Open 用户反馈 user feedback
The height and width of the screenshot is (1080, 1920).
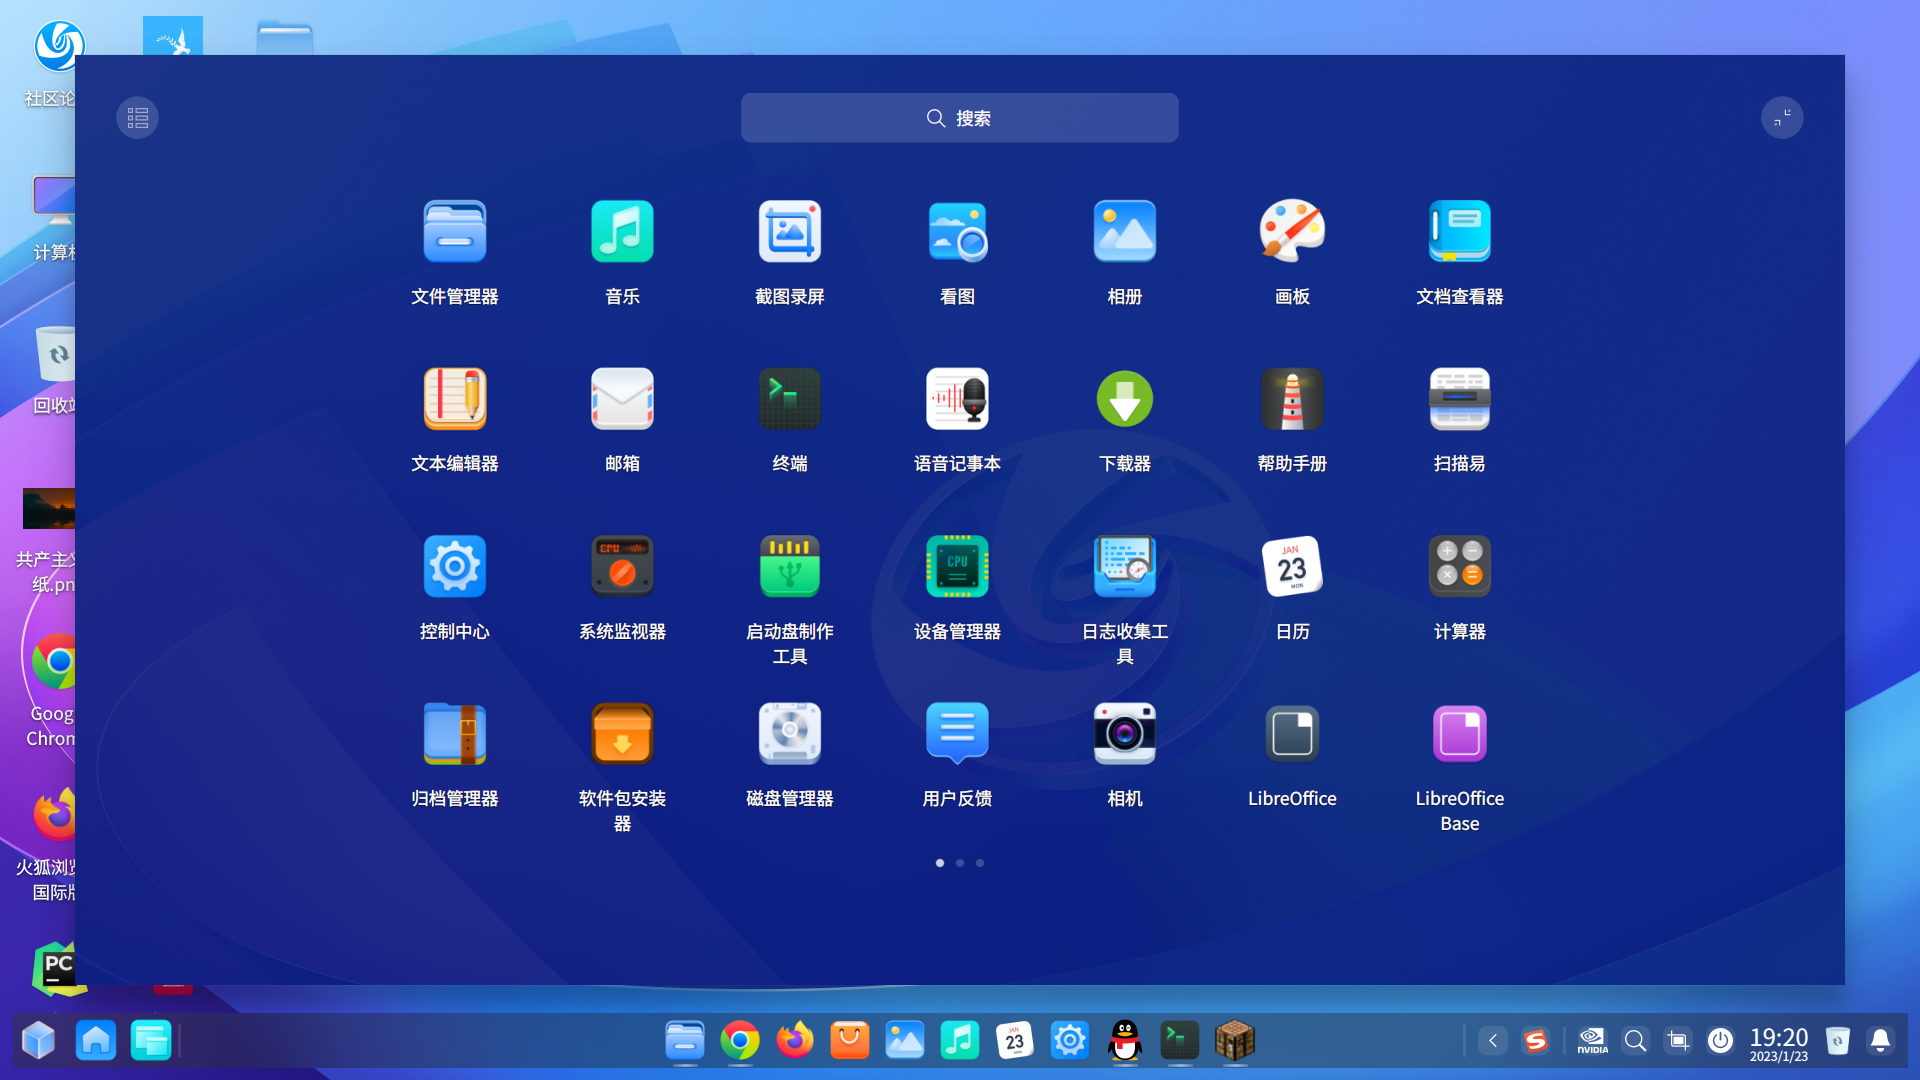[x=957, y=733]
